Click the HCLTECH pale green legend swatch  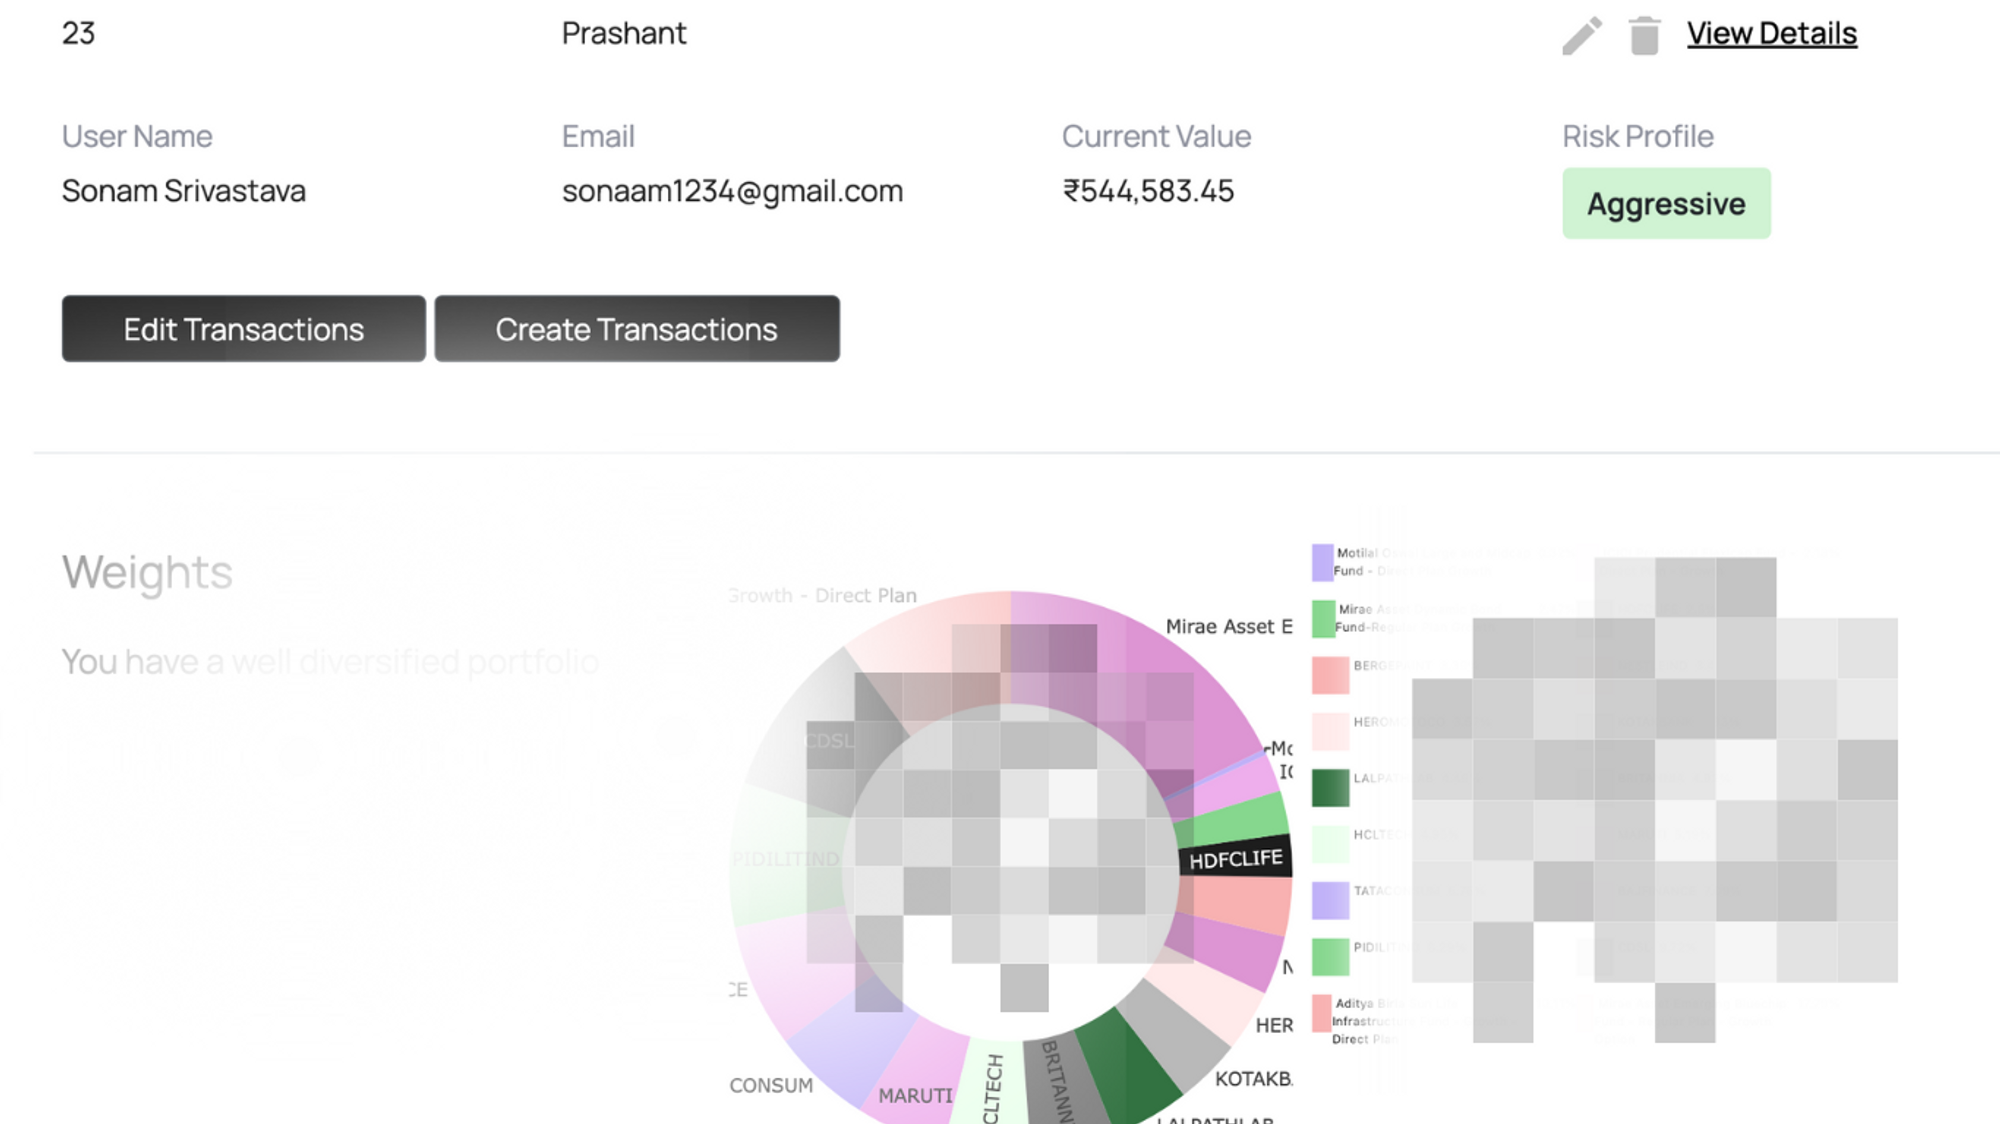1330,845
